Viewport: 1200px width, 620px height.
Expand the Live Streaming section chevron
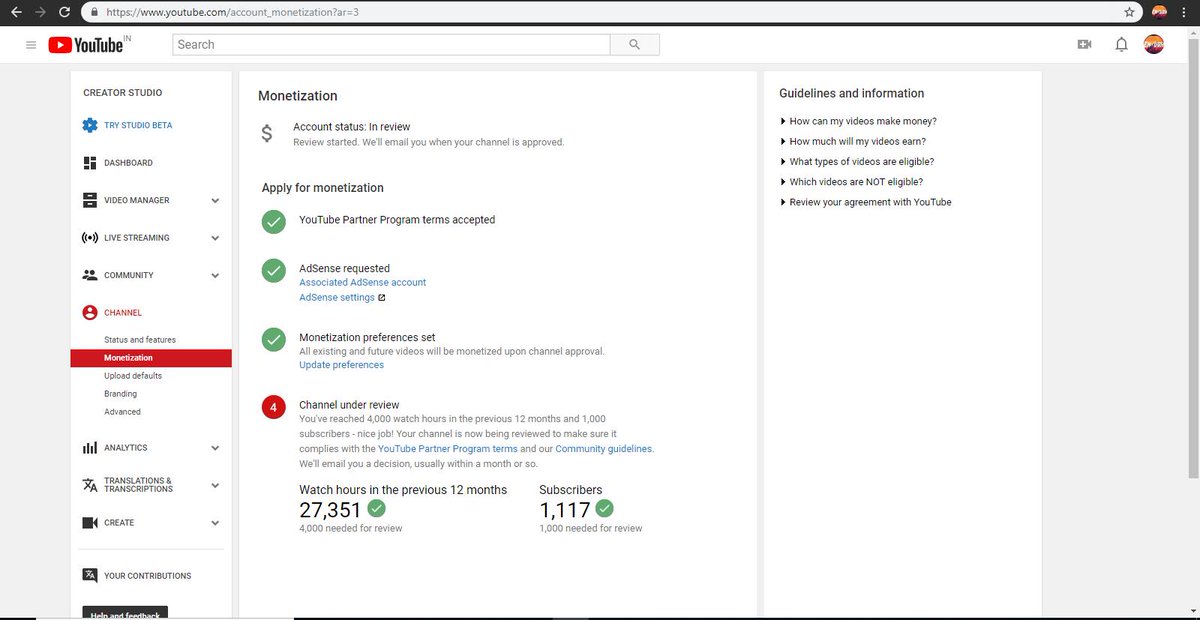[x=215, y=238]
